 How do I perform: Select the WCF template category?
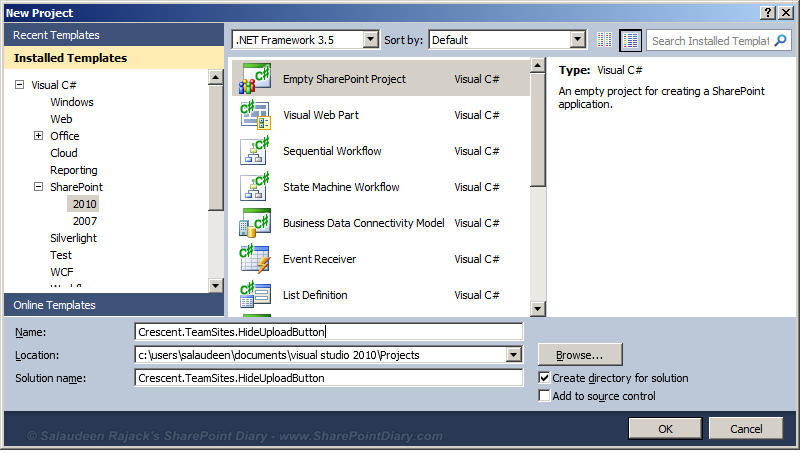click(x=62, y=272)
